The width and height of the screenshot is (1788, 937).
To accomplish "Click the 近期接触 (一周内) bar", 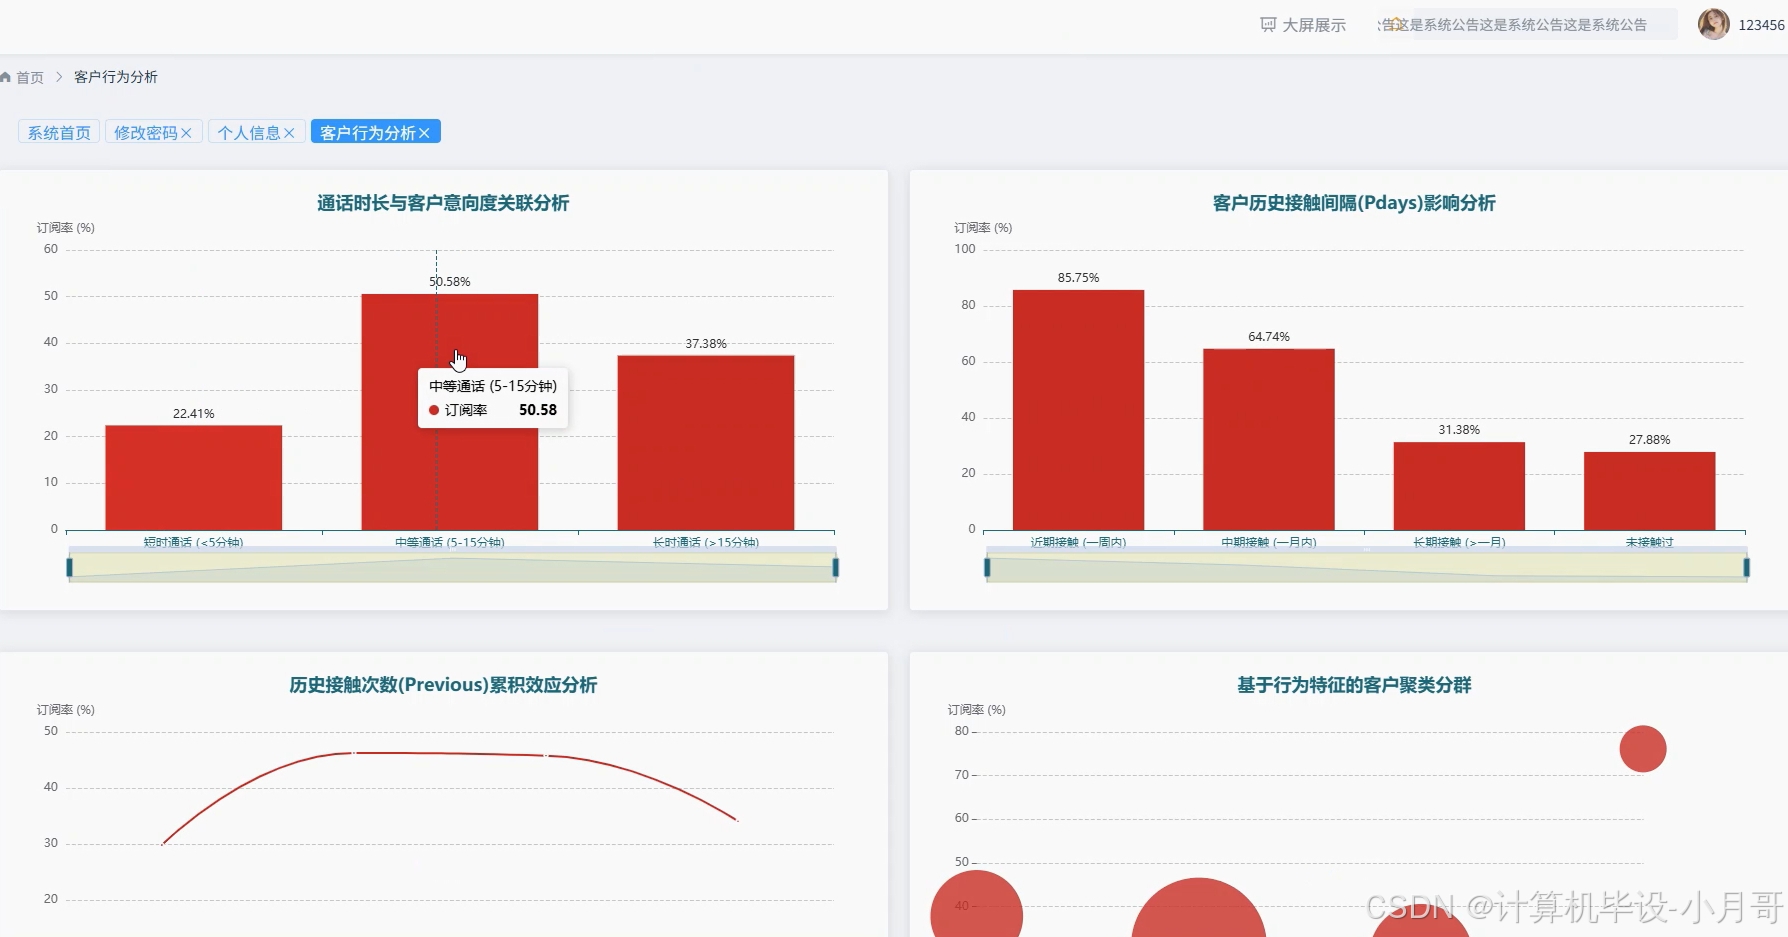I will (x=1078, y=410).
